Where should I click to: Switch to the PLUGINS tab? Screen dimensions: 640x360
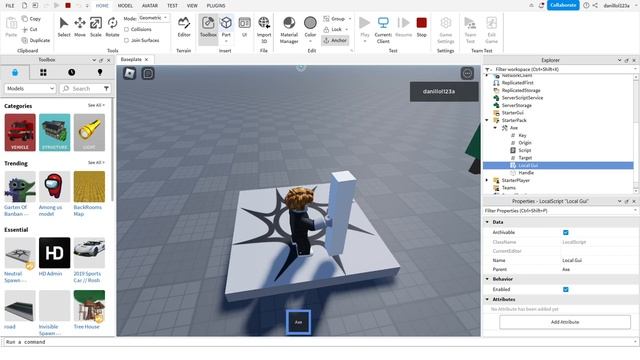216,6
